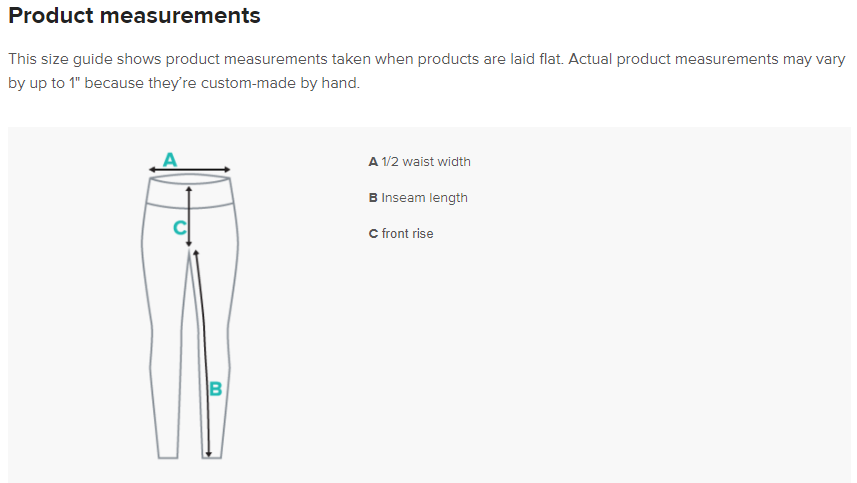
Task: Click the left leg of the leggings illustration
Action: coord(165,350)
